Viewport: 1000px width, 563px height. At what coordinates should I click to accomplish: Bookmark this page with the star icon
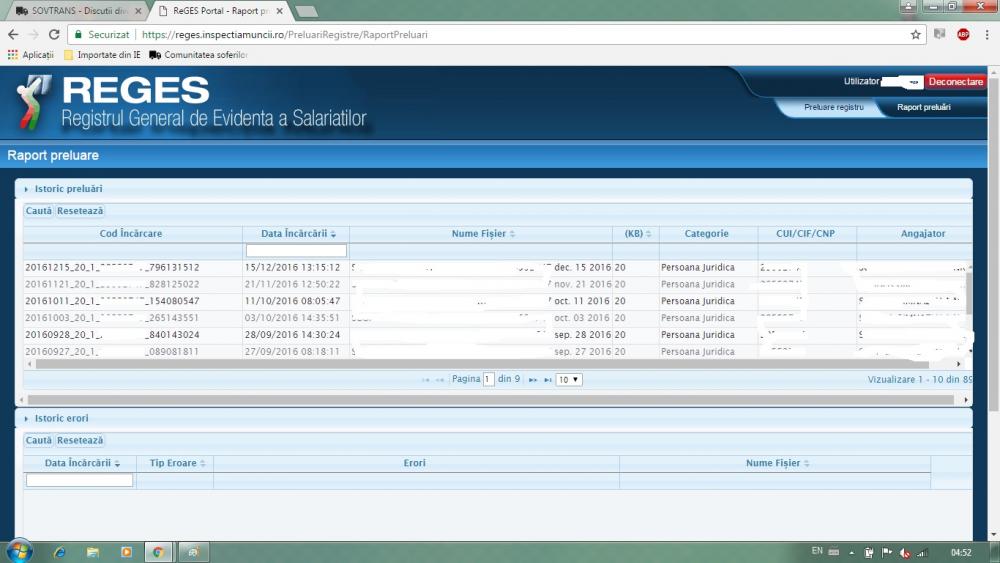click(x=915, y=34)
